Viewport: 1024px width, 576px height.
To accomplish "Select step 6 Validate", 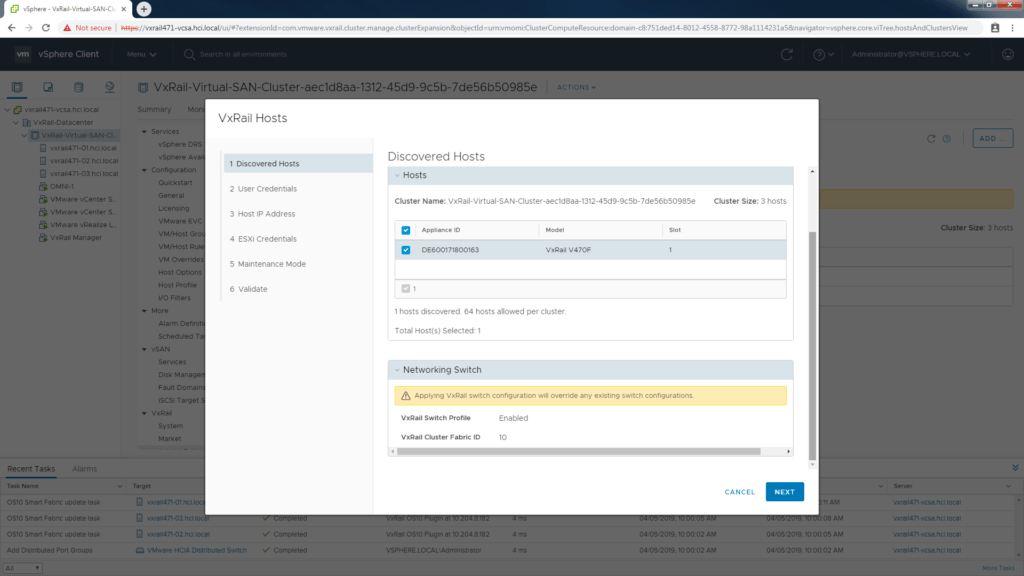I will pyautogui.click(x=248, y=289).
